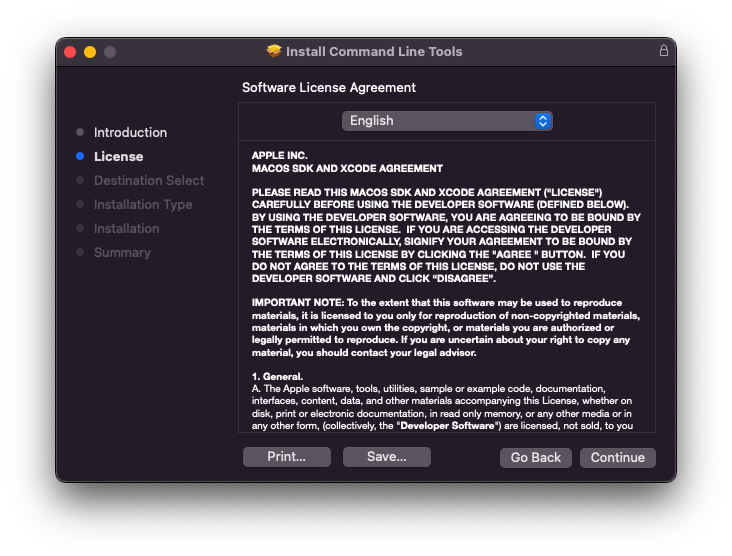Click the bold 'Developer Software' term
This screenshot has width=732, height=556.
pyautogui.click(x=447, y=426)
